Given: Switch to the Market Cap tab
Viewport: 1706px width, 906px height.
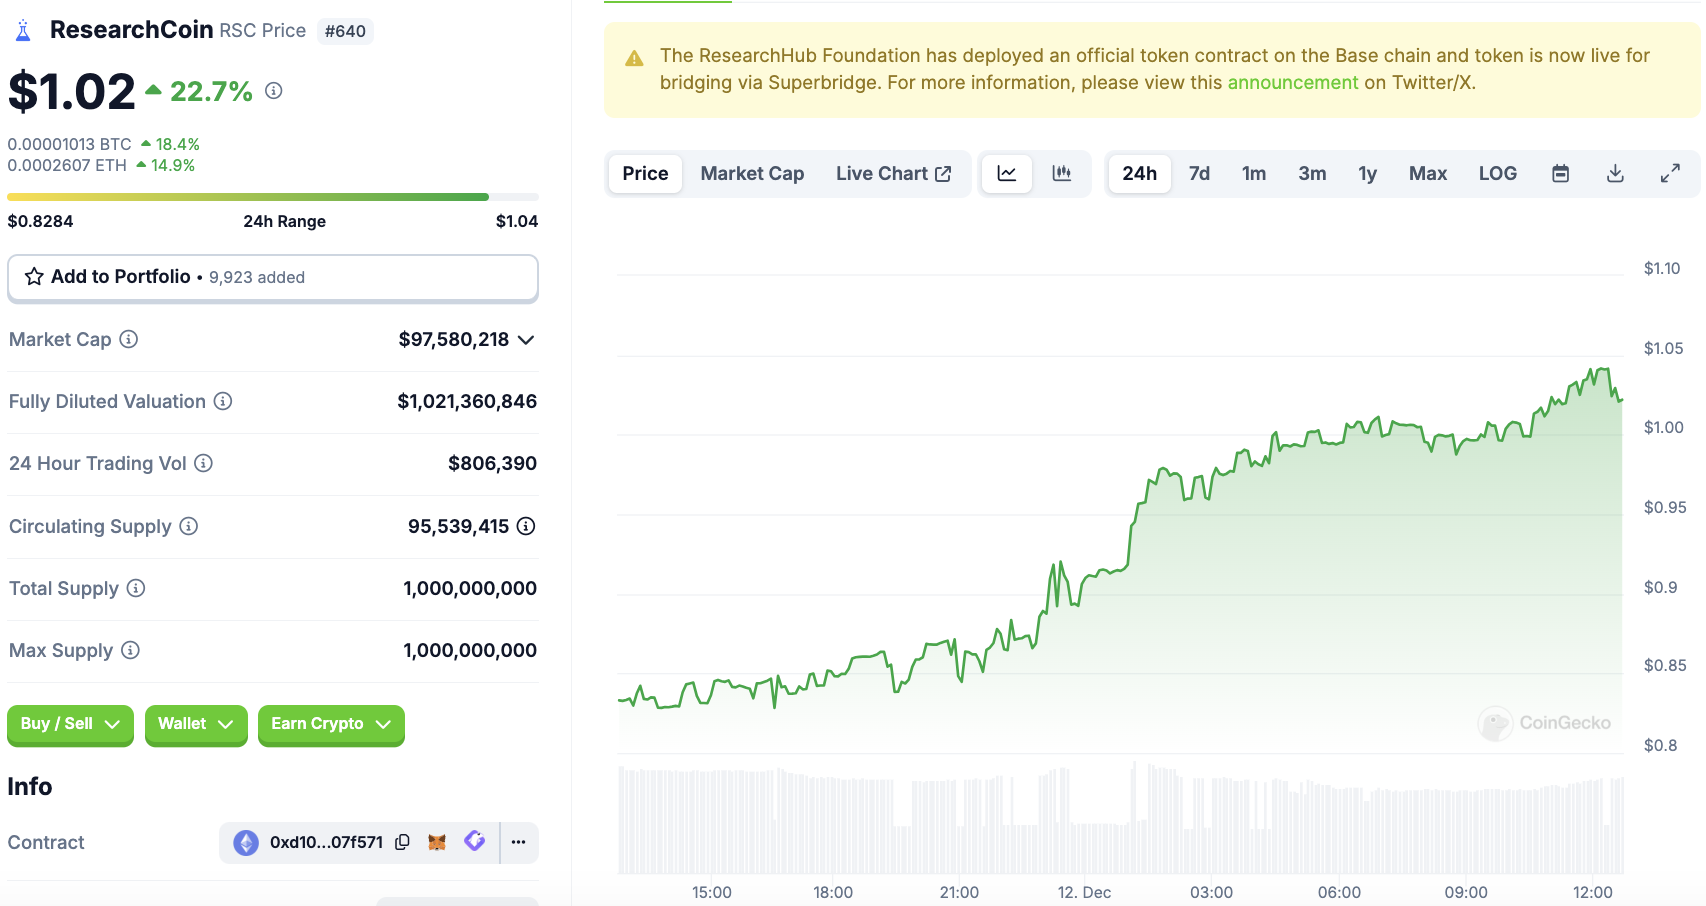Looking at the screenshot, I should coord(752,174).
